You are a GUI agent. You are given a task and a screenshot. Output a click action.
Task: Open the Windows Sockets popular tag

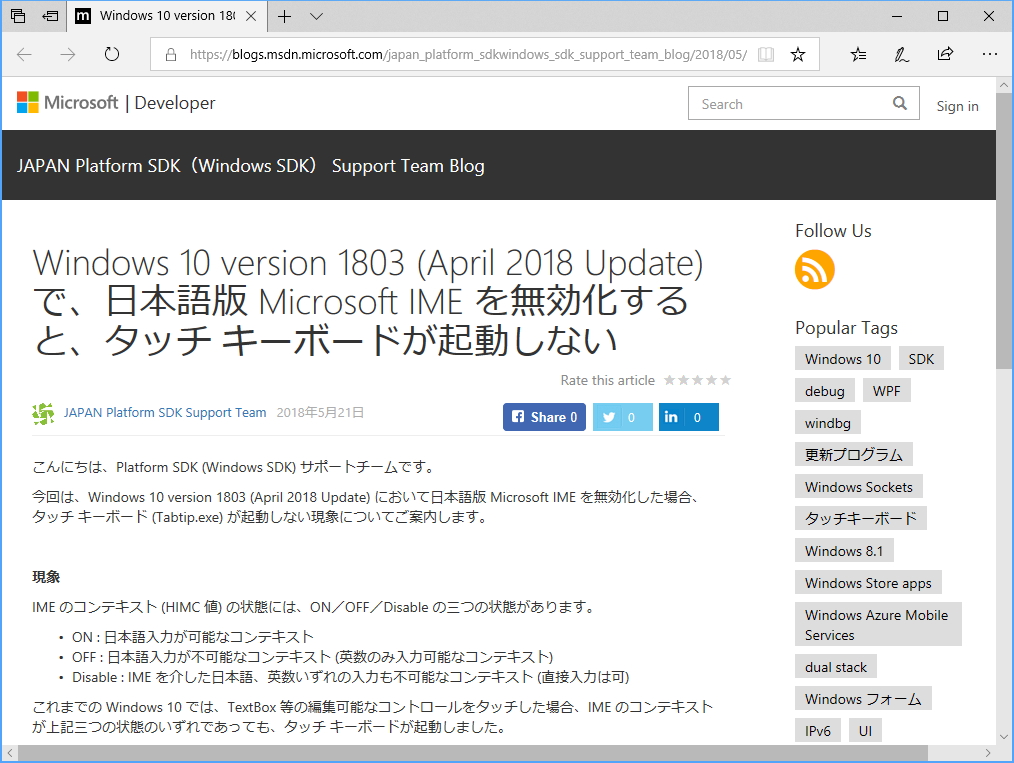click(858, 486)
